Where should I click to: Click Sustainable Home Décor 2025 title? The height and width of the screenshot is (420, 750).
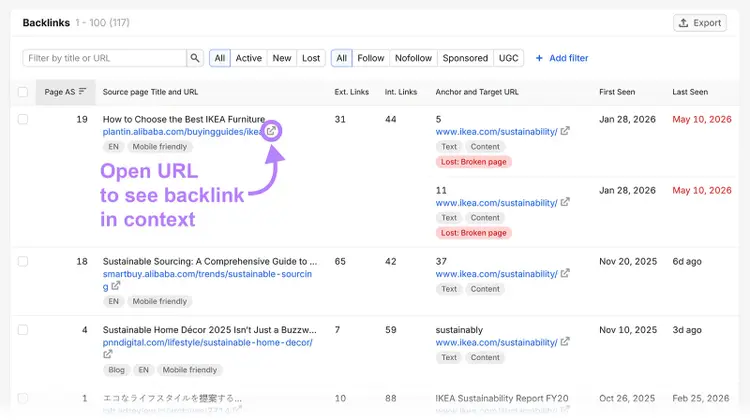click(x=210, y=330)
